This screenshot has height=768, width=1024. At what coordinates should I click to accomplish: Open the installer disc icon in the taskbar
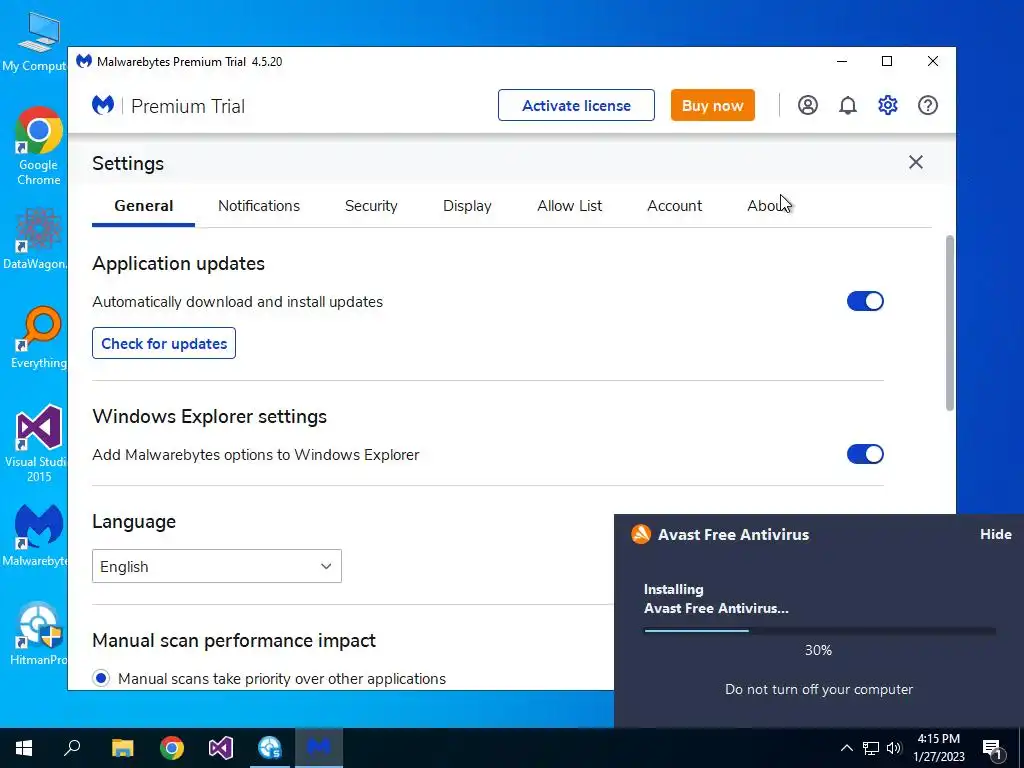[270, 748]
